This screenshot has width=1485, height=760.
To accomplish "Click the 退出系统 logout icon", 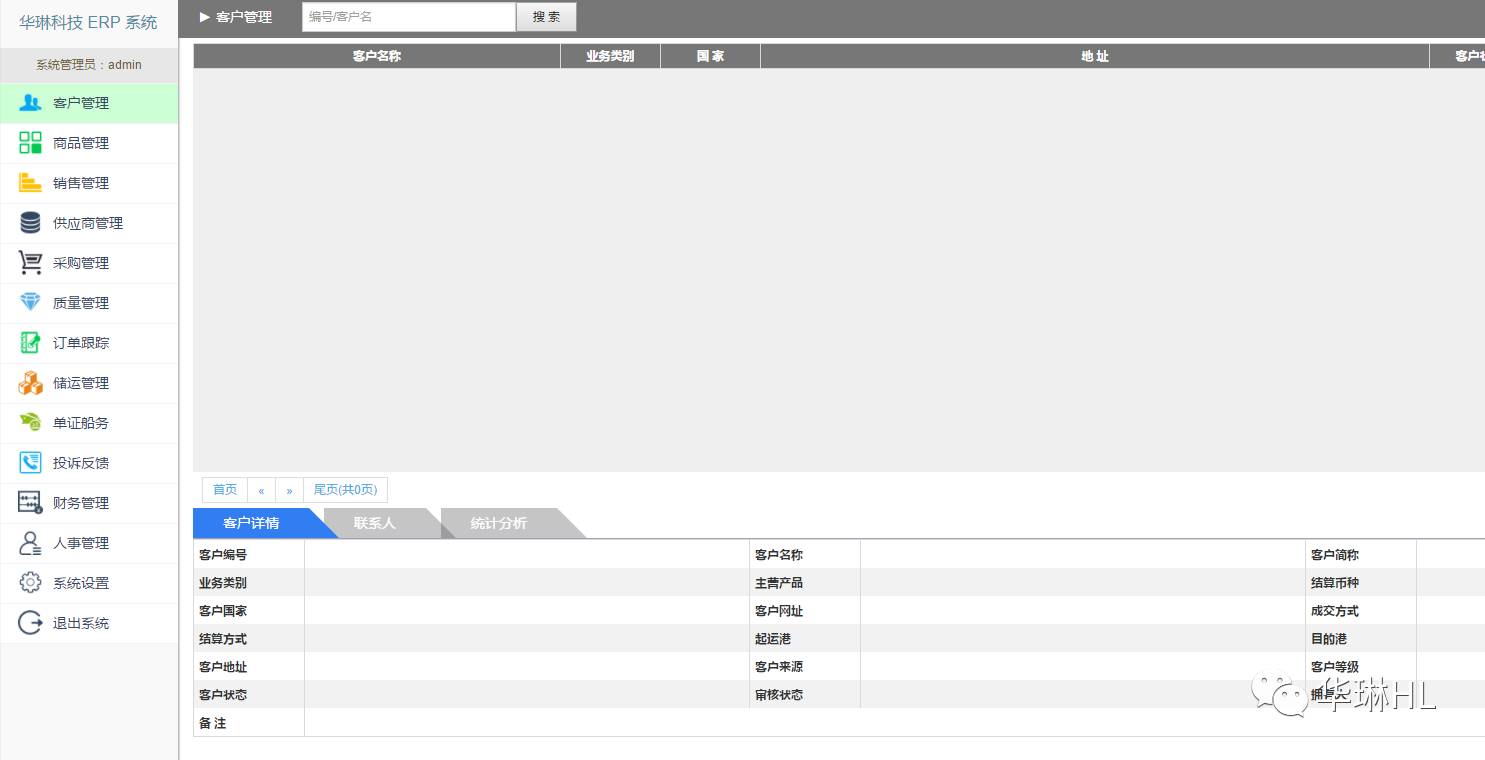I will coord(30,623).
